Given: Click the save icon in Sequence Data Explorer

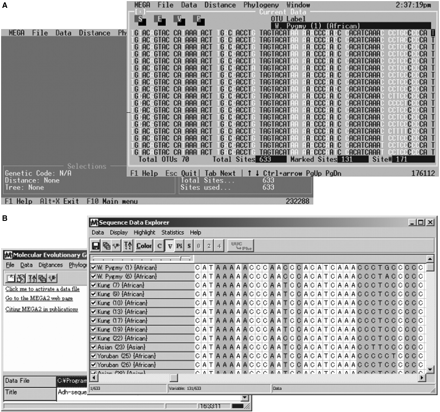Looking at the screenshot, I should pos(96,246).
